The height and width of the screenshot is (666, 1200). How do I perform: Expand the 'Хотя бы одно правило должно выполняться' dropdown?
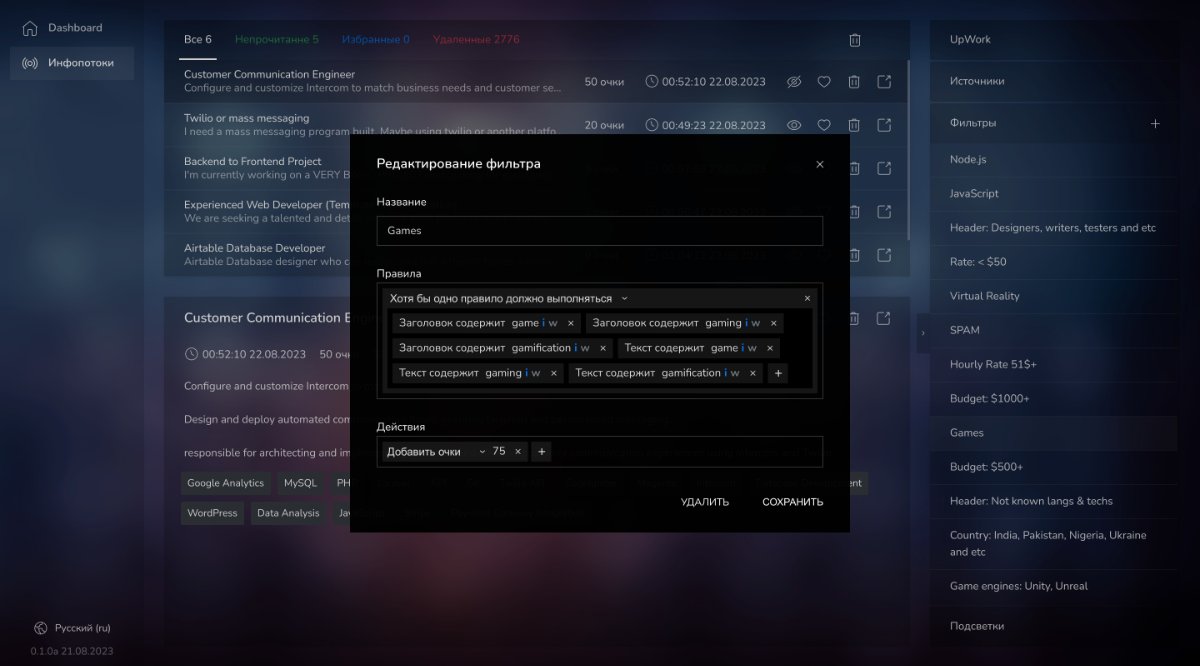[x=624, y=298]
